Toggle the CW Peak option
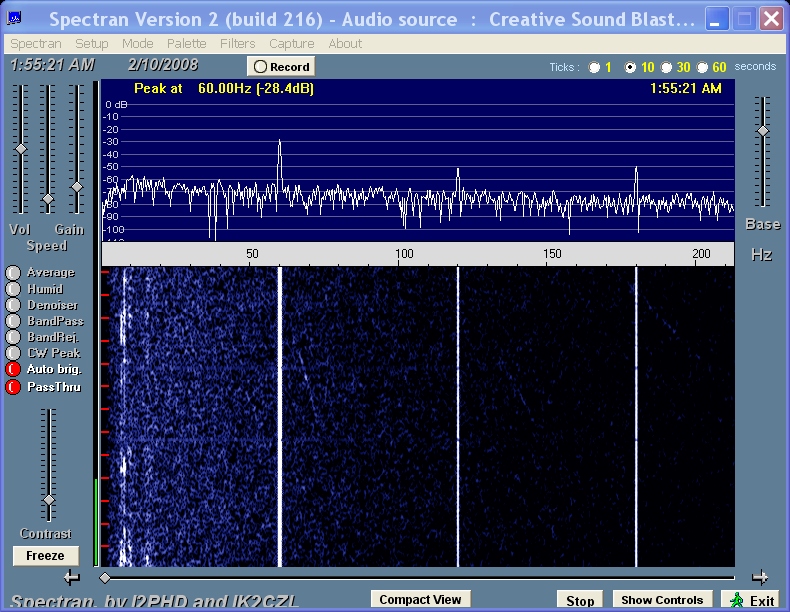Screen dimensions: 790x612 [13, 353]
